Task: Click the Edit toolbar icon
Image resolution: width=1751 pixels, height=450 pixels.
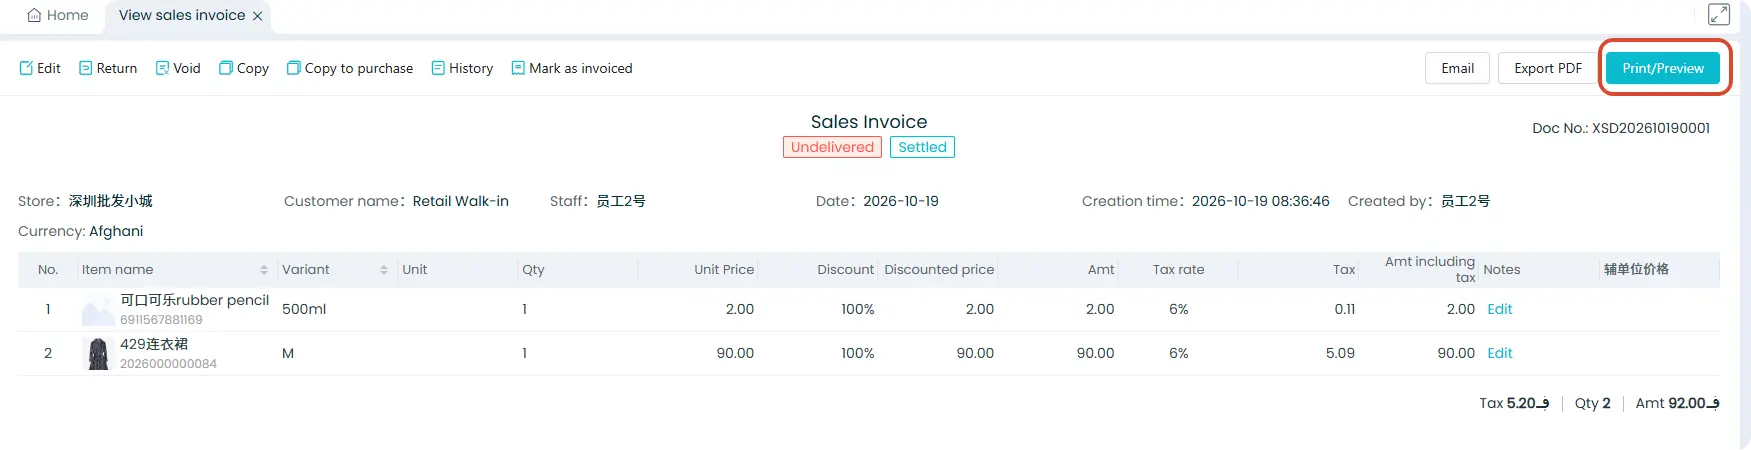Action: click(x=26, y=68)
